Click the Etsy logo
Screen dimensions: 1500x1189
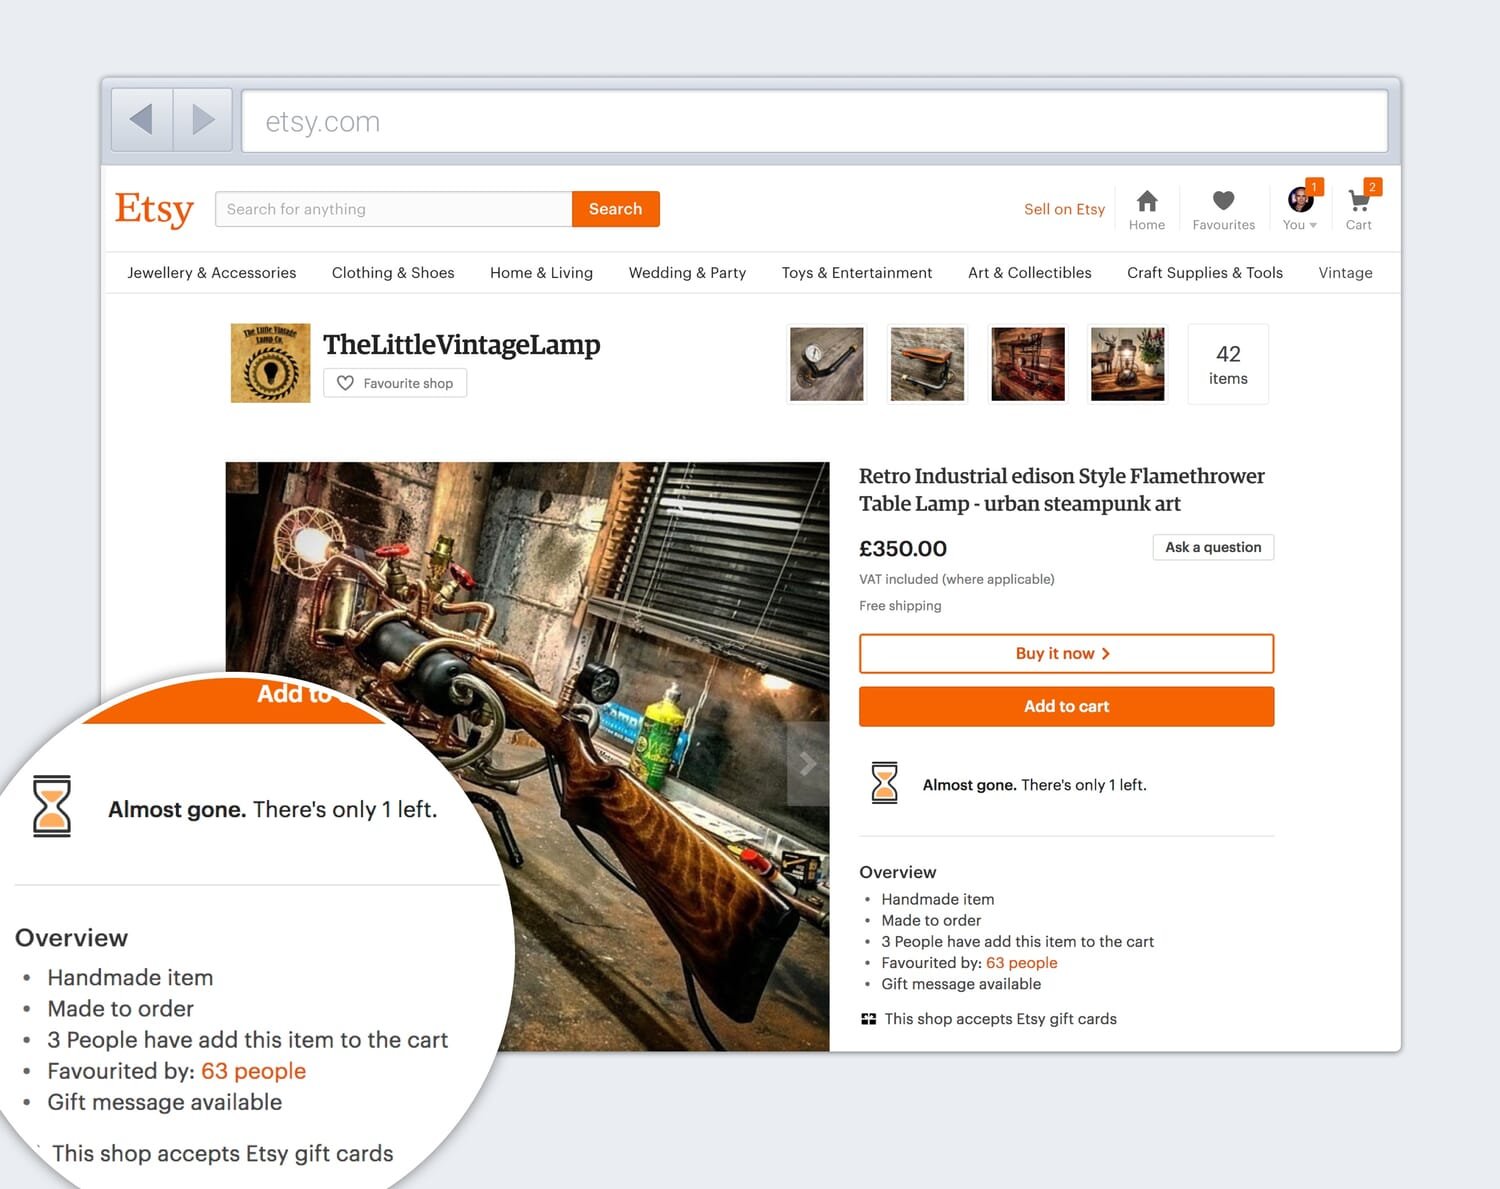154,209
